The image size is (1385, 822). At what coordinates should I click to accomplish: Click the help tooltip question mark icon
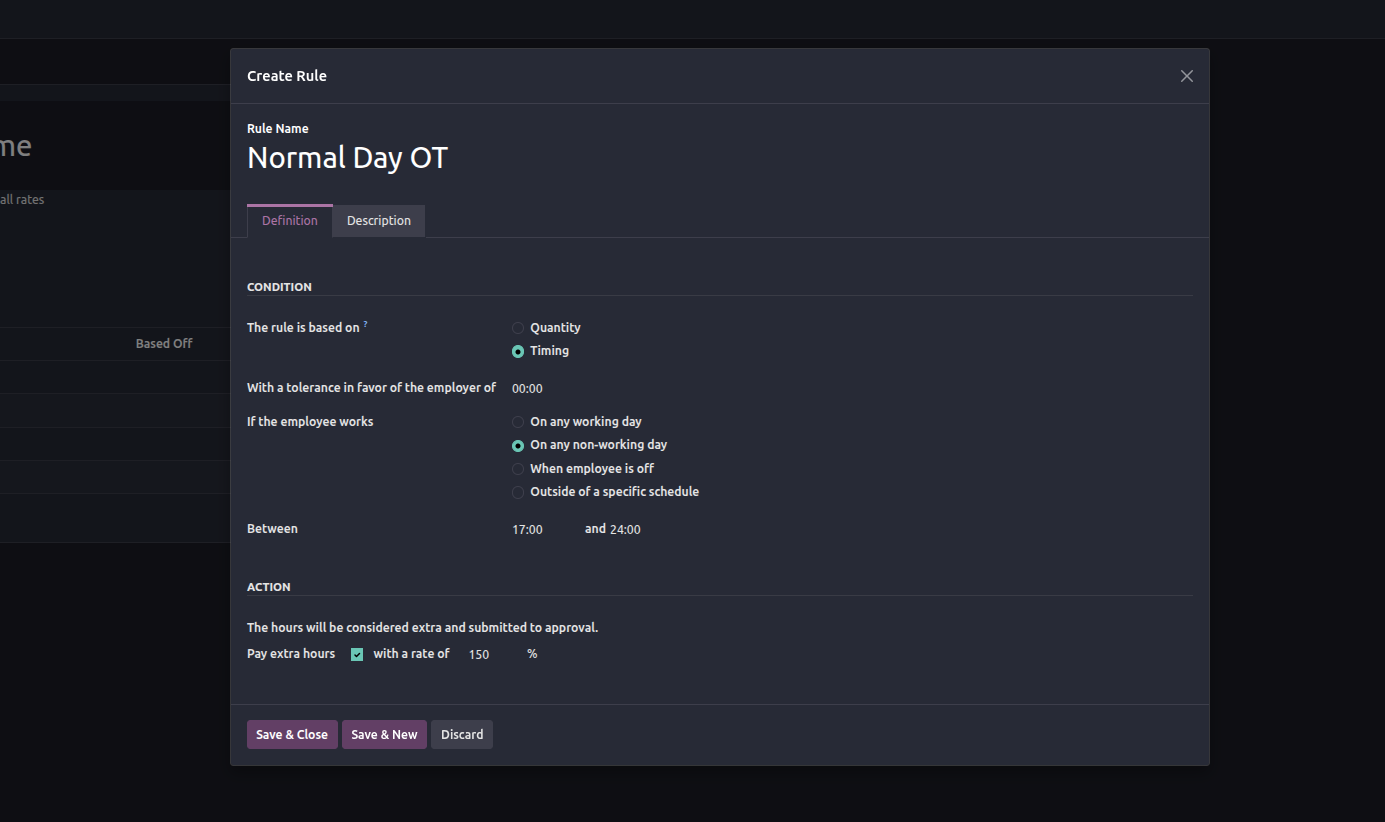tap(366, 325)
